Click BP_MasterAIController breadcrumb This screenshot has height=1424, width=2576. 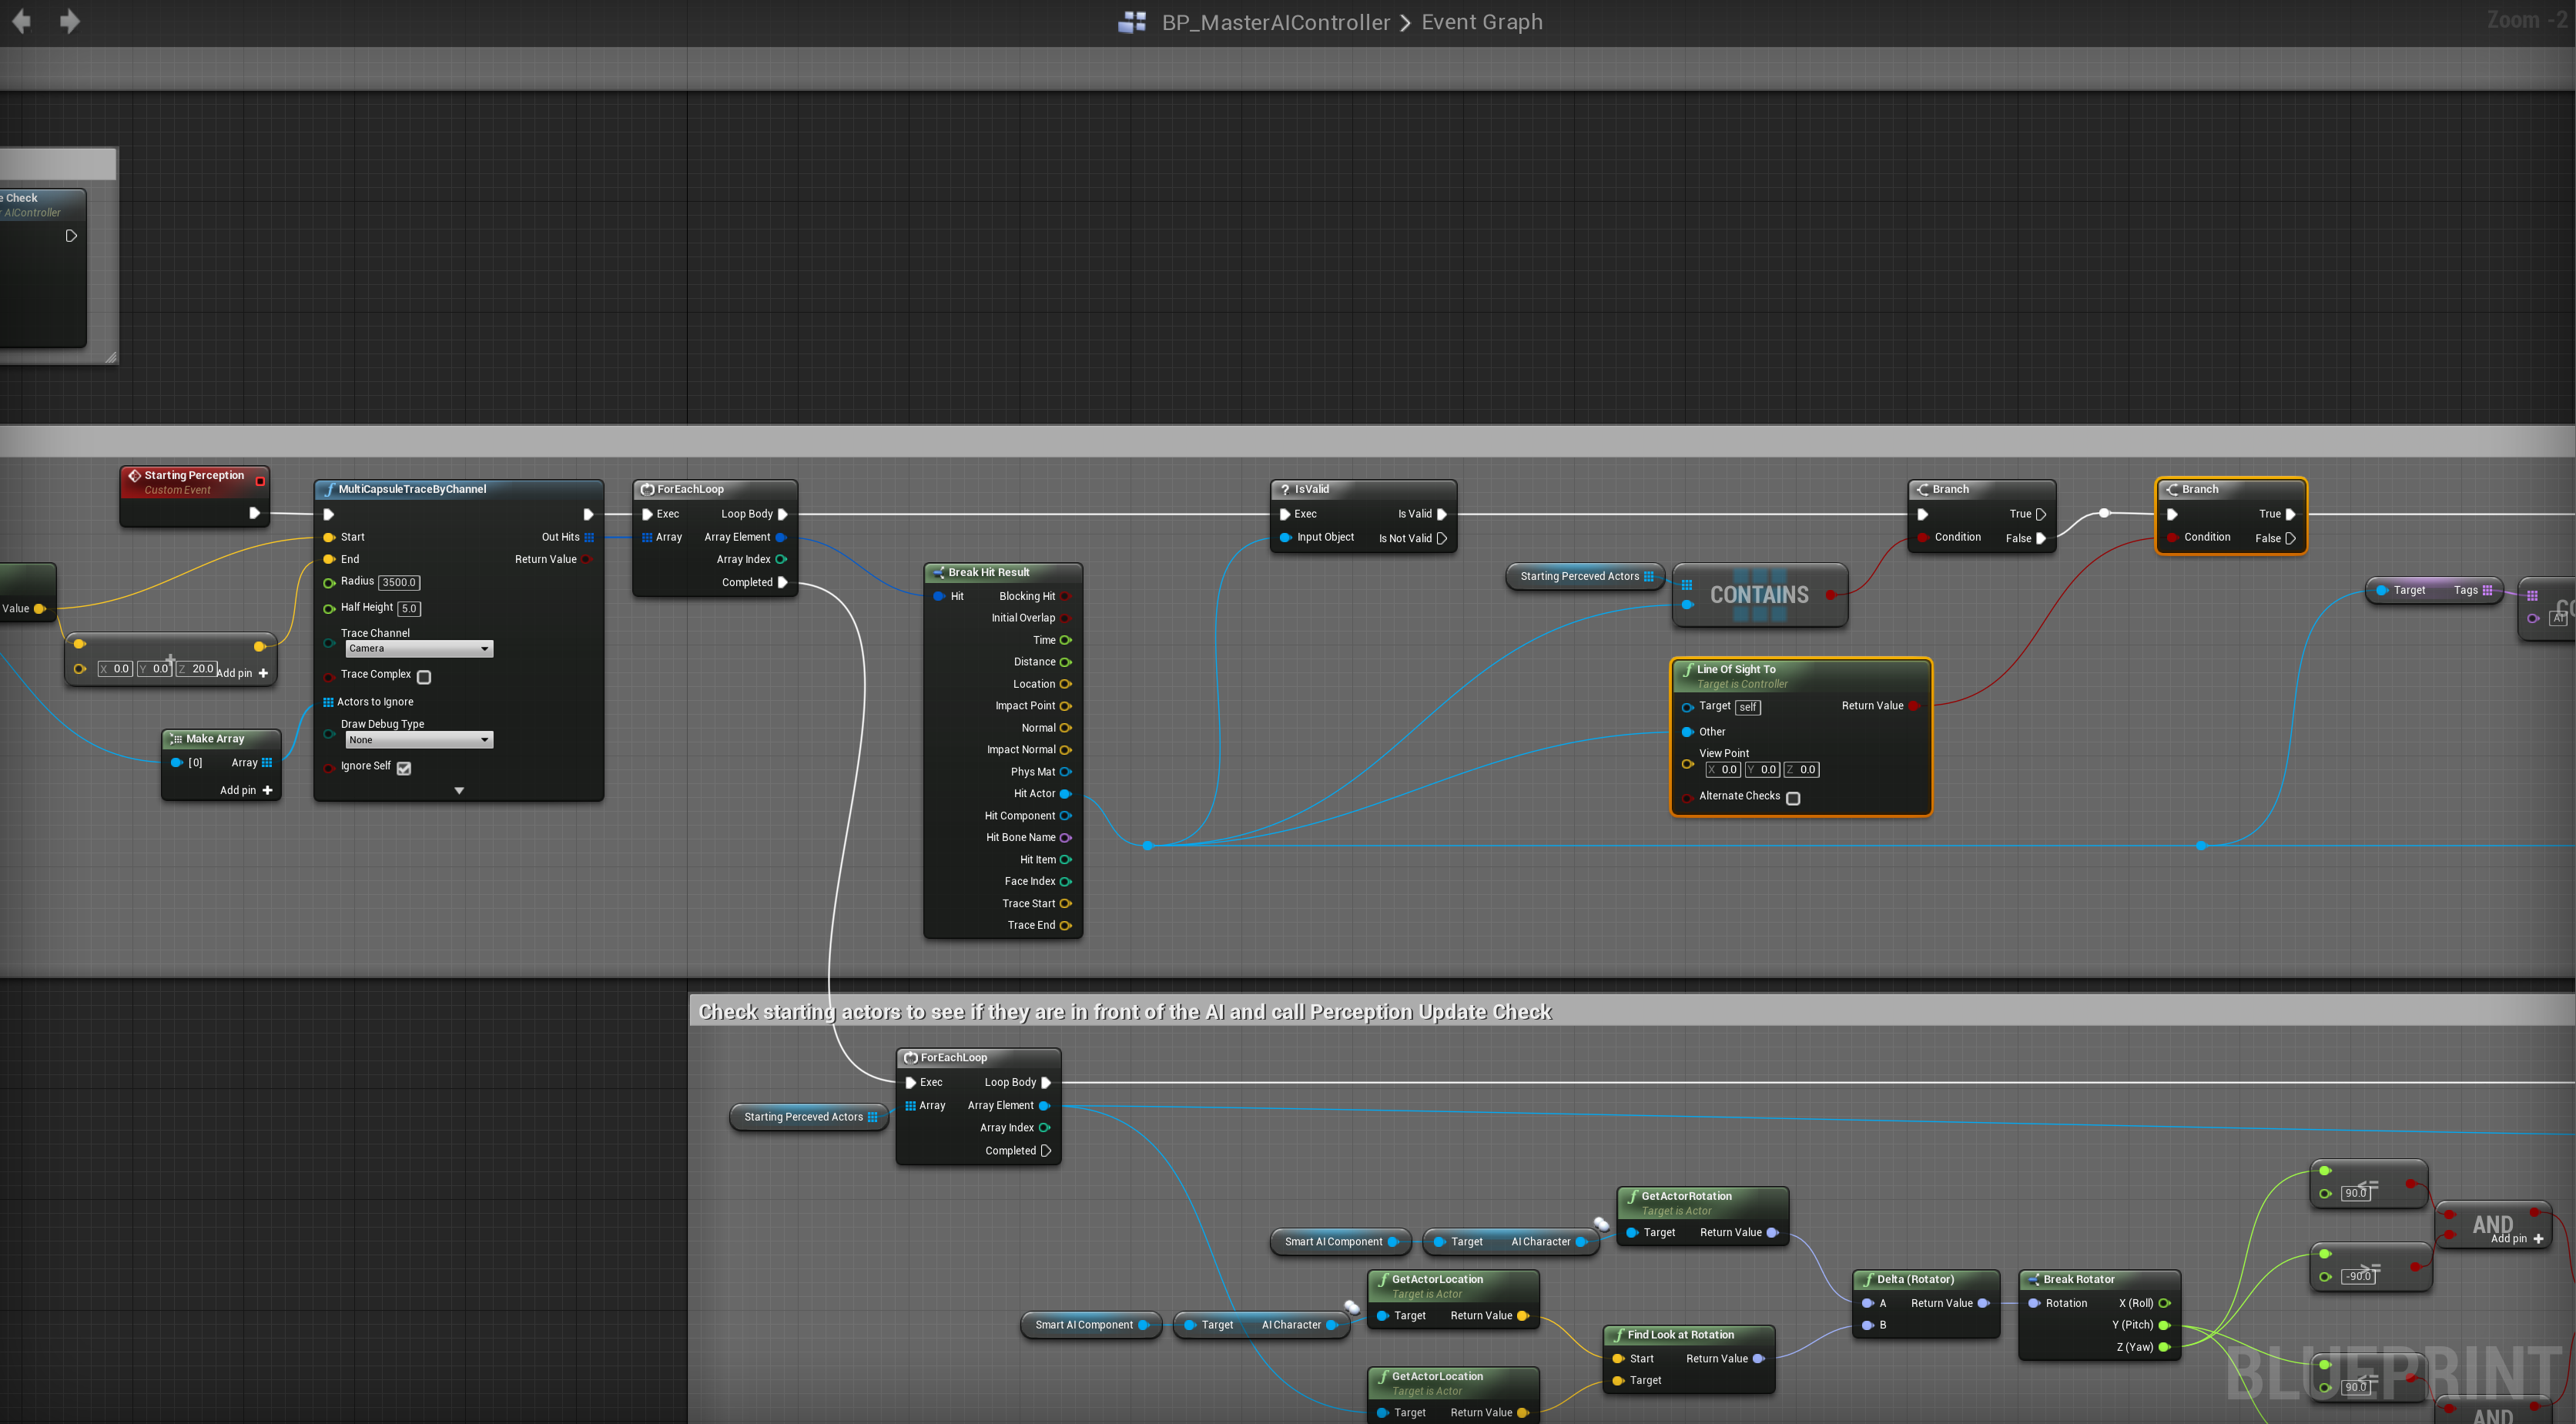click(1275, 22)
